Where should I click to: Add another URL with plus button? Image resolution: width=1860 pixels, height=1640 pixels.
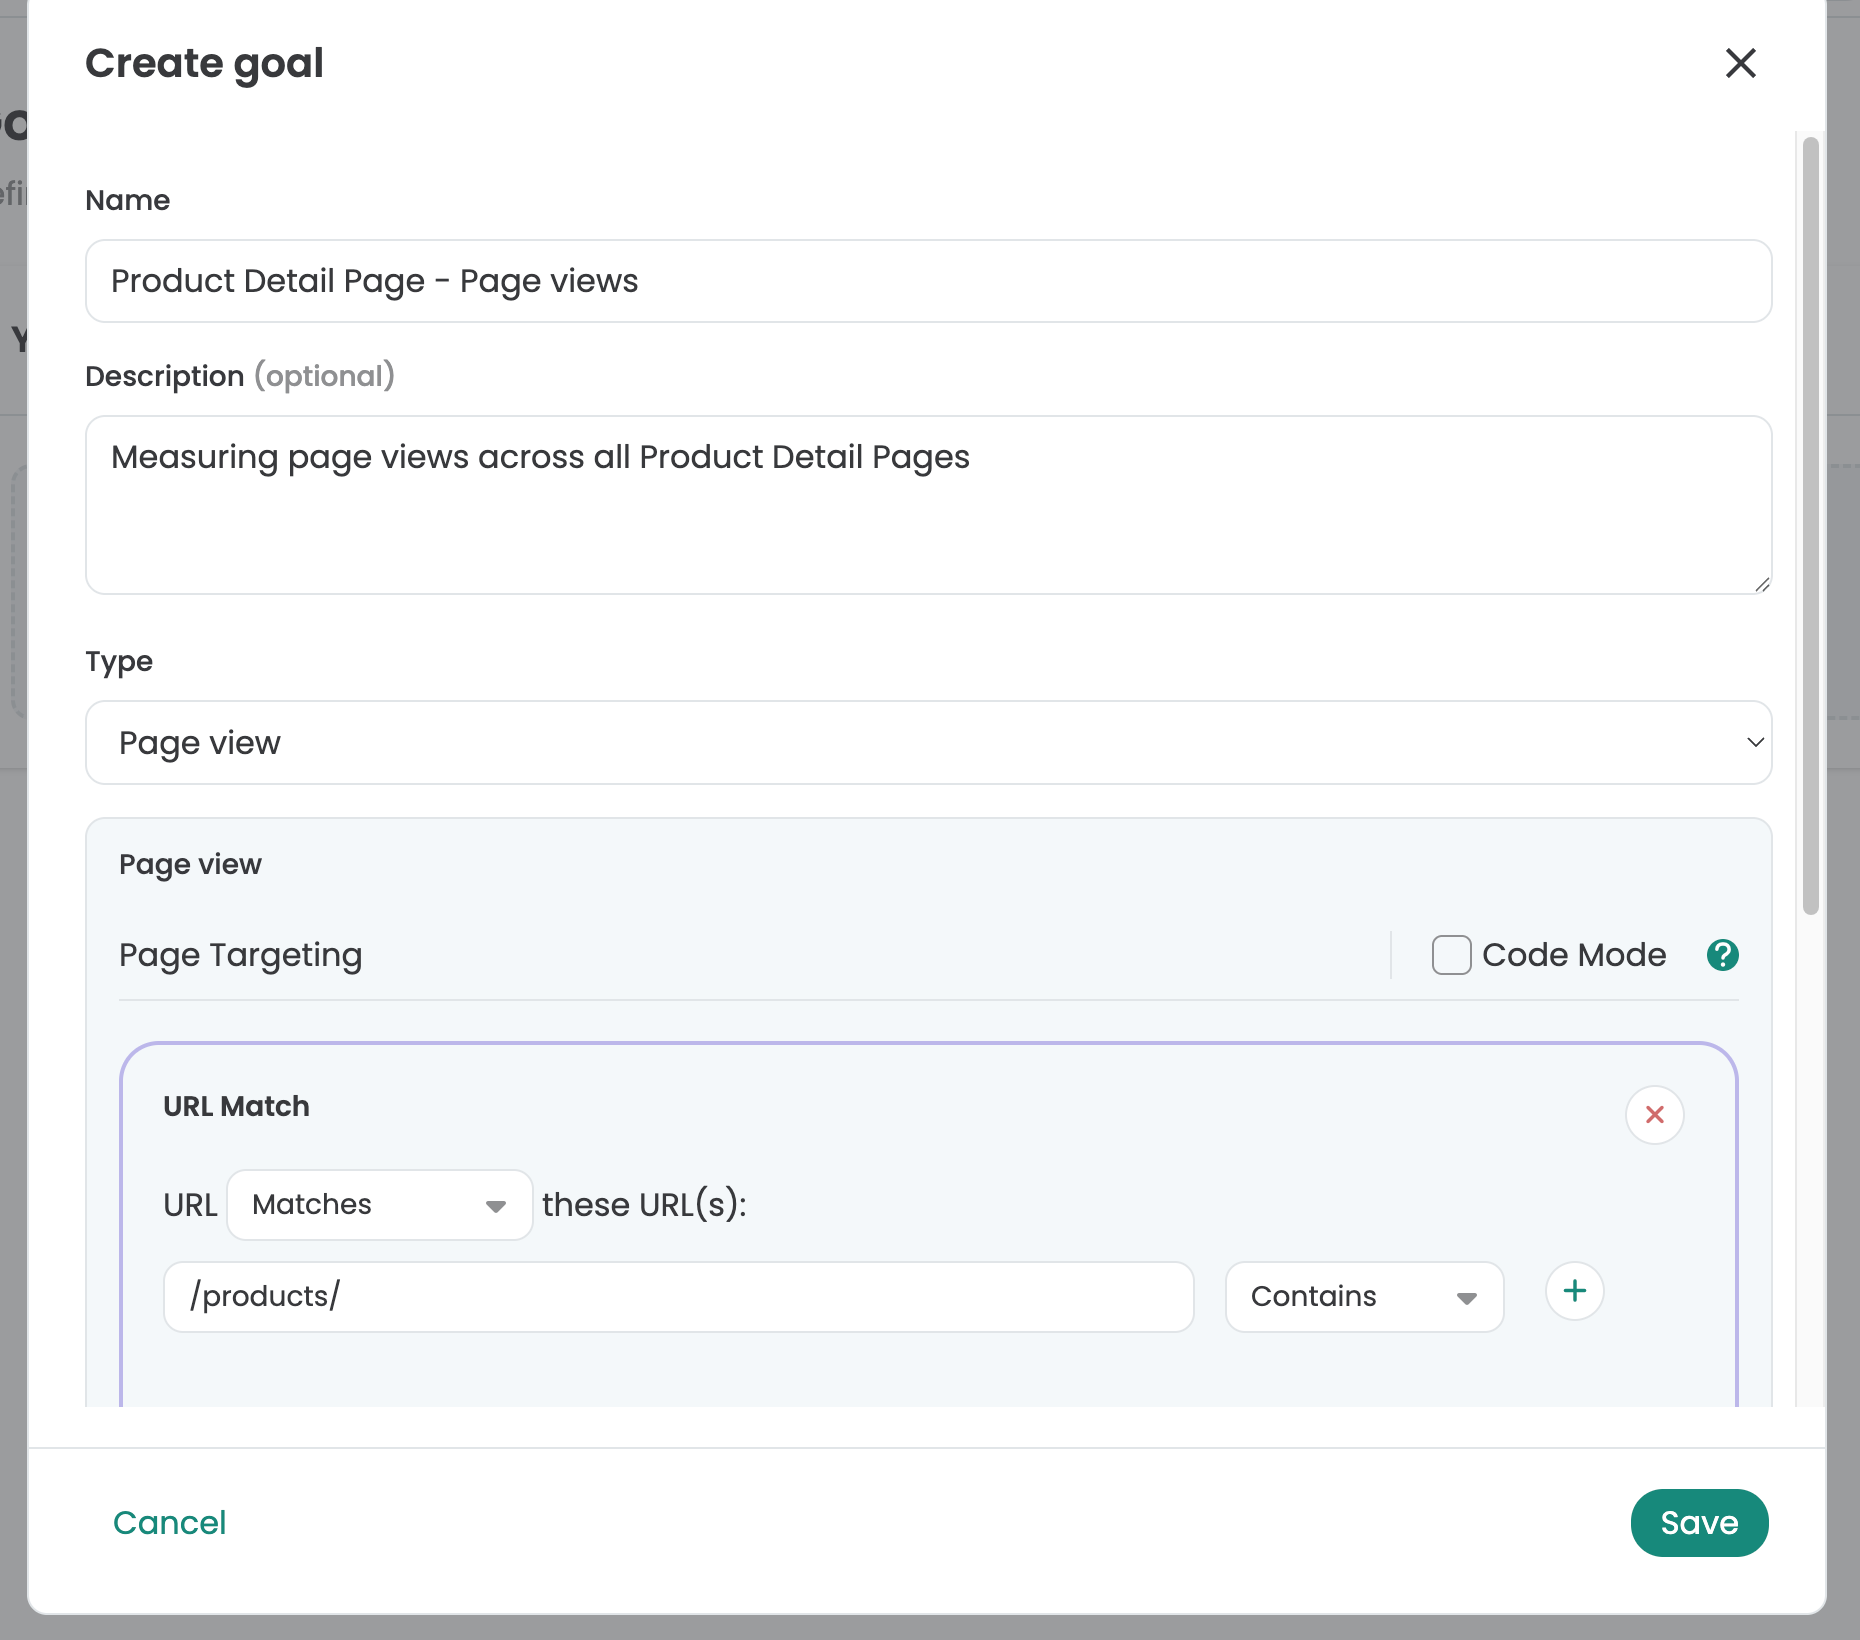(1574, 1291)
